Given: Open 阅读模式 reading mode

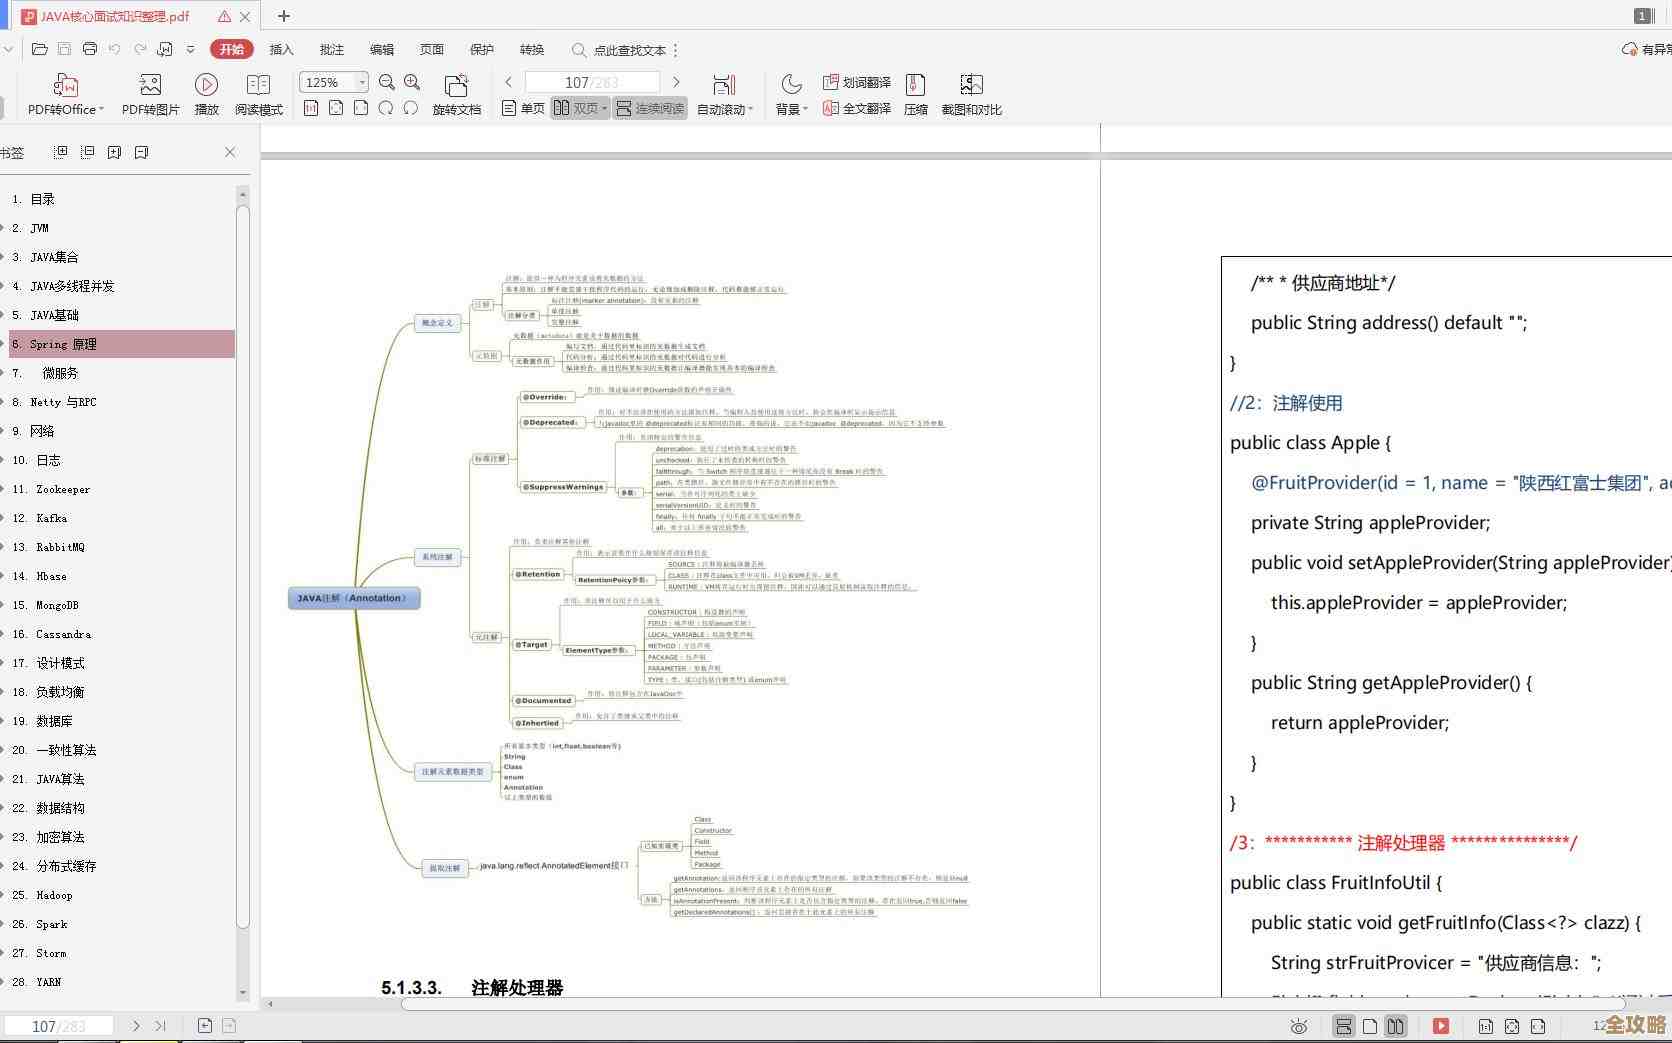Looking at the screenshot, I should point(258,86).
